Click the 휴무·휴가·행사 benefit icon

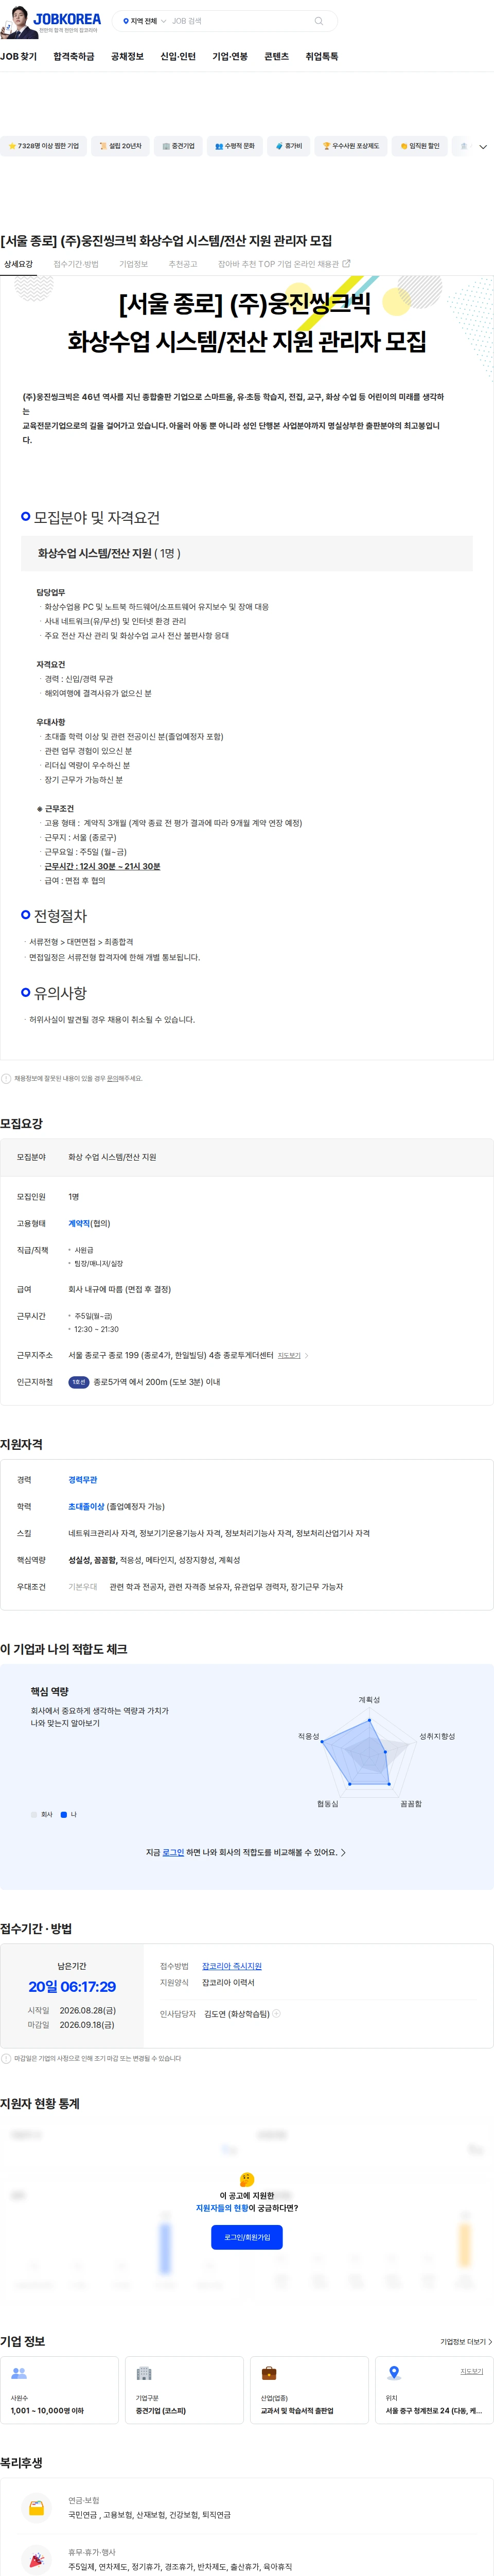(x=36, y=2560)
